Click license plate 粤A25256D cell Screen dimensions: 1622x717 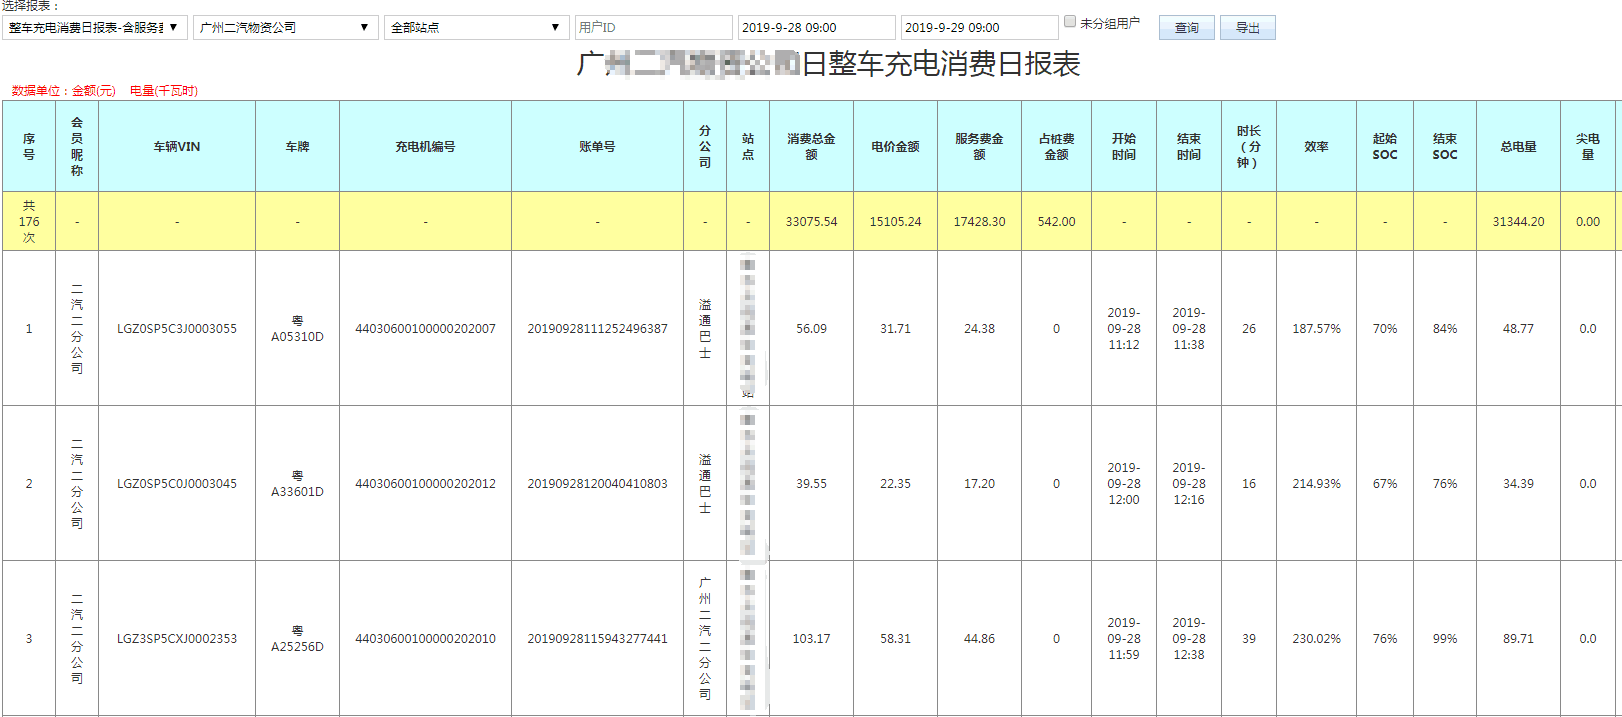[x=297, y=639]
